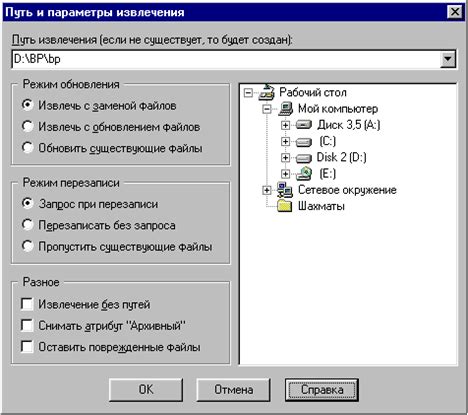Click the Отмена cancel button
Screen dimensions: 468x415
tap(233, 389)
